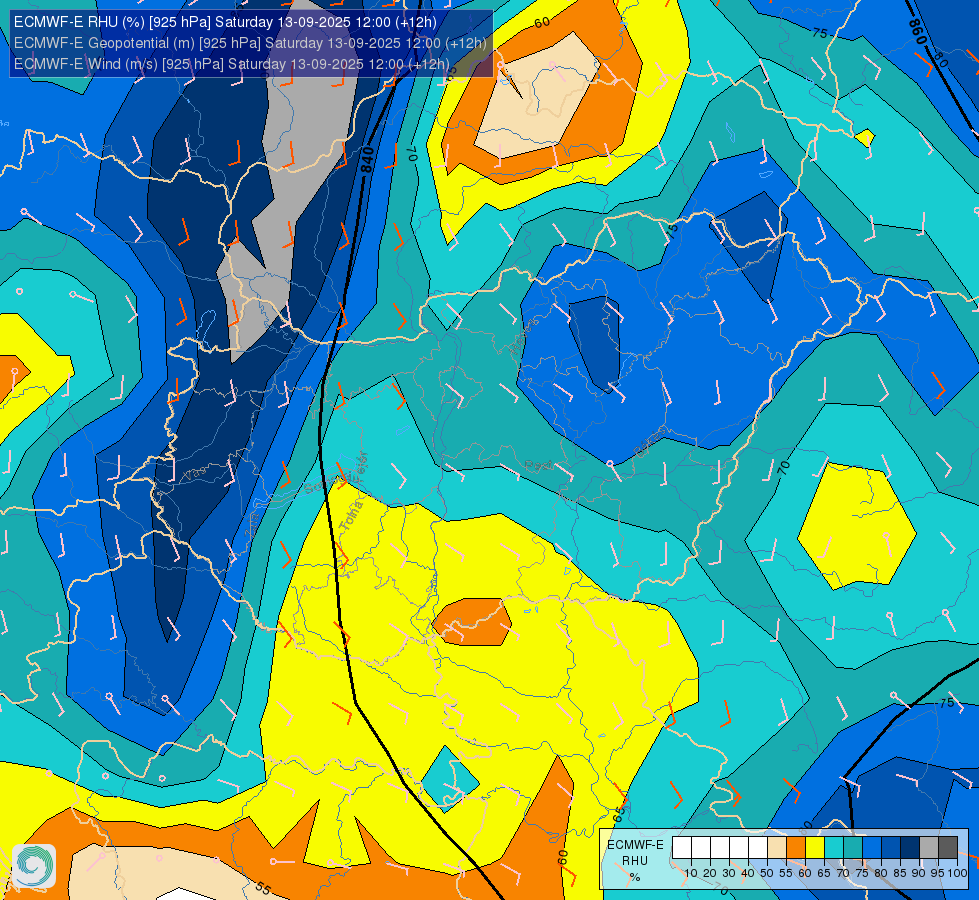
Task: Pick the bright blue 75-80 legend swatch
Action: tap(872, 848)
